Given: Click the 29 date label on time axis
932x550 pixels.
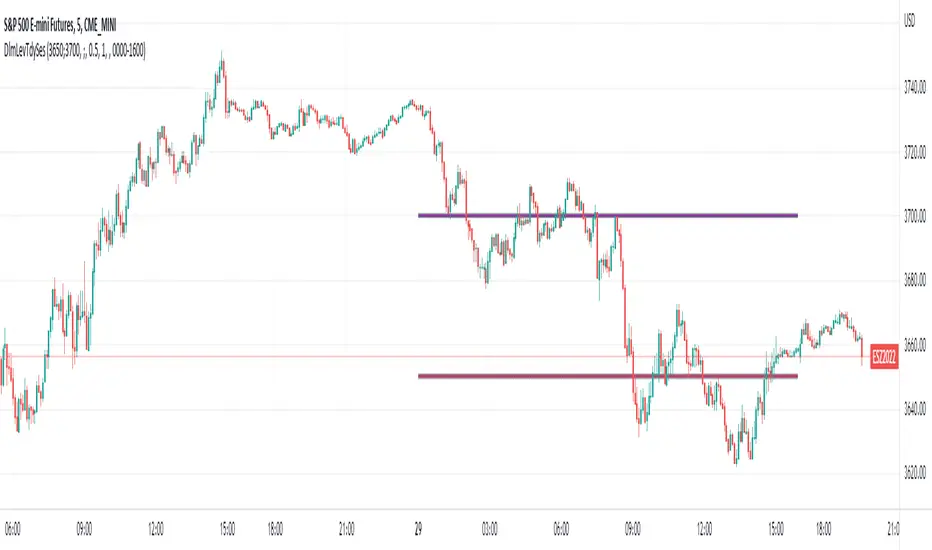Looking at the screenshot, I should pyautogui.click(x=418, y=524).
